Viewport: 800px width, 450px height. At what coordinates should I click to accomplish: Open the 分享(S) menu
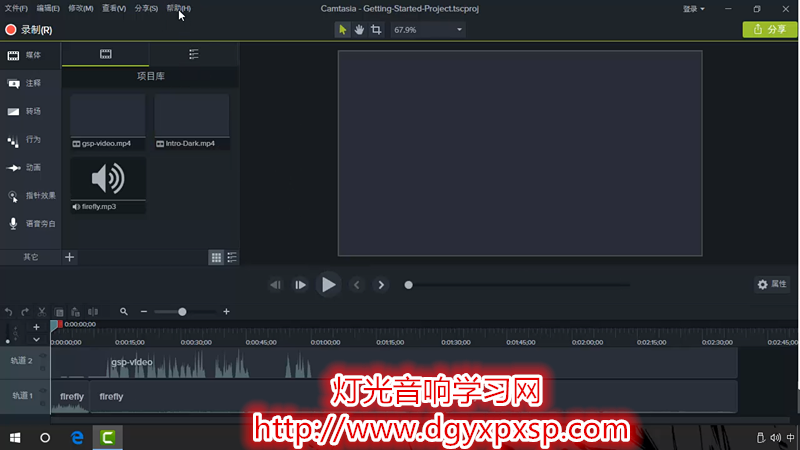click(146, 8)
